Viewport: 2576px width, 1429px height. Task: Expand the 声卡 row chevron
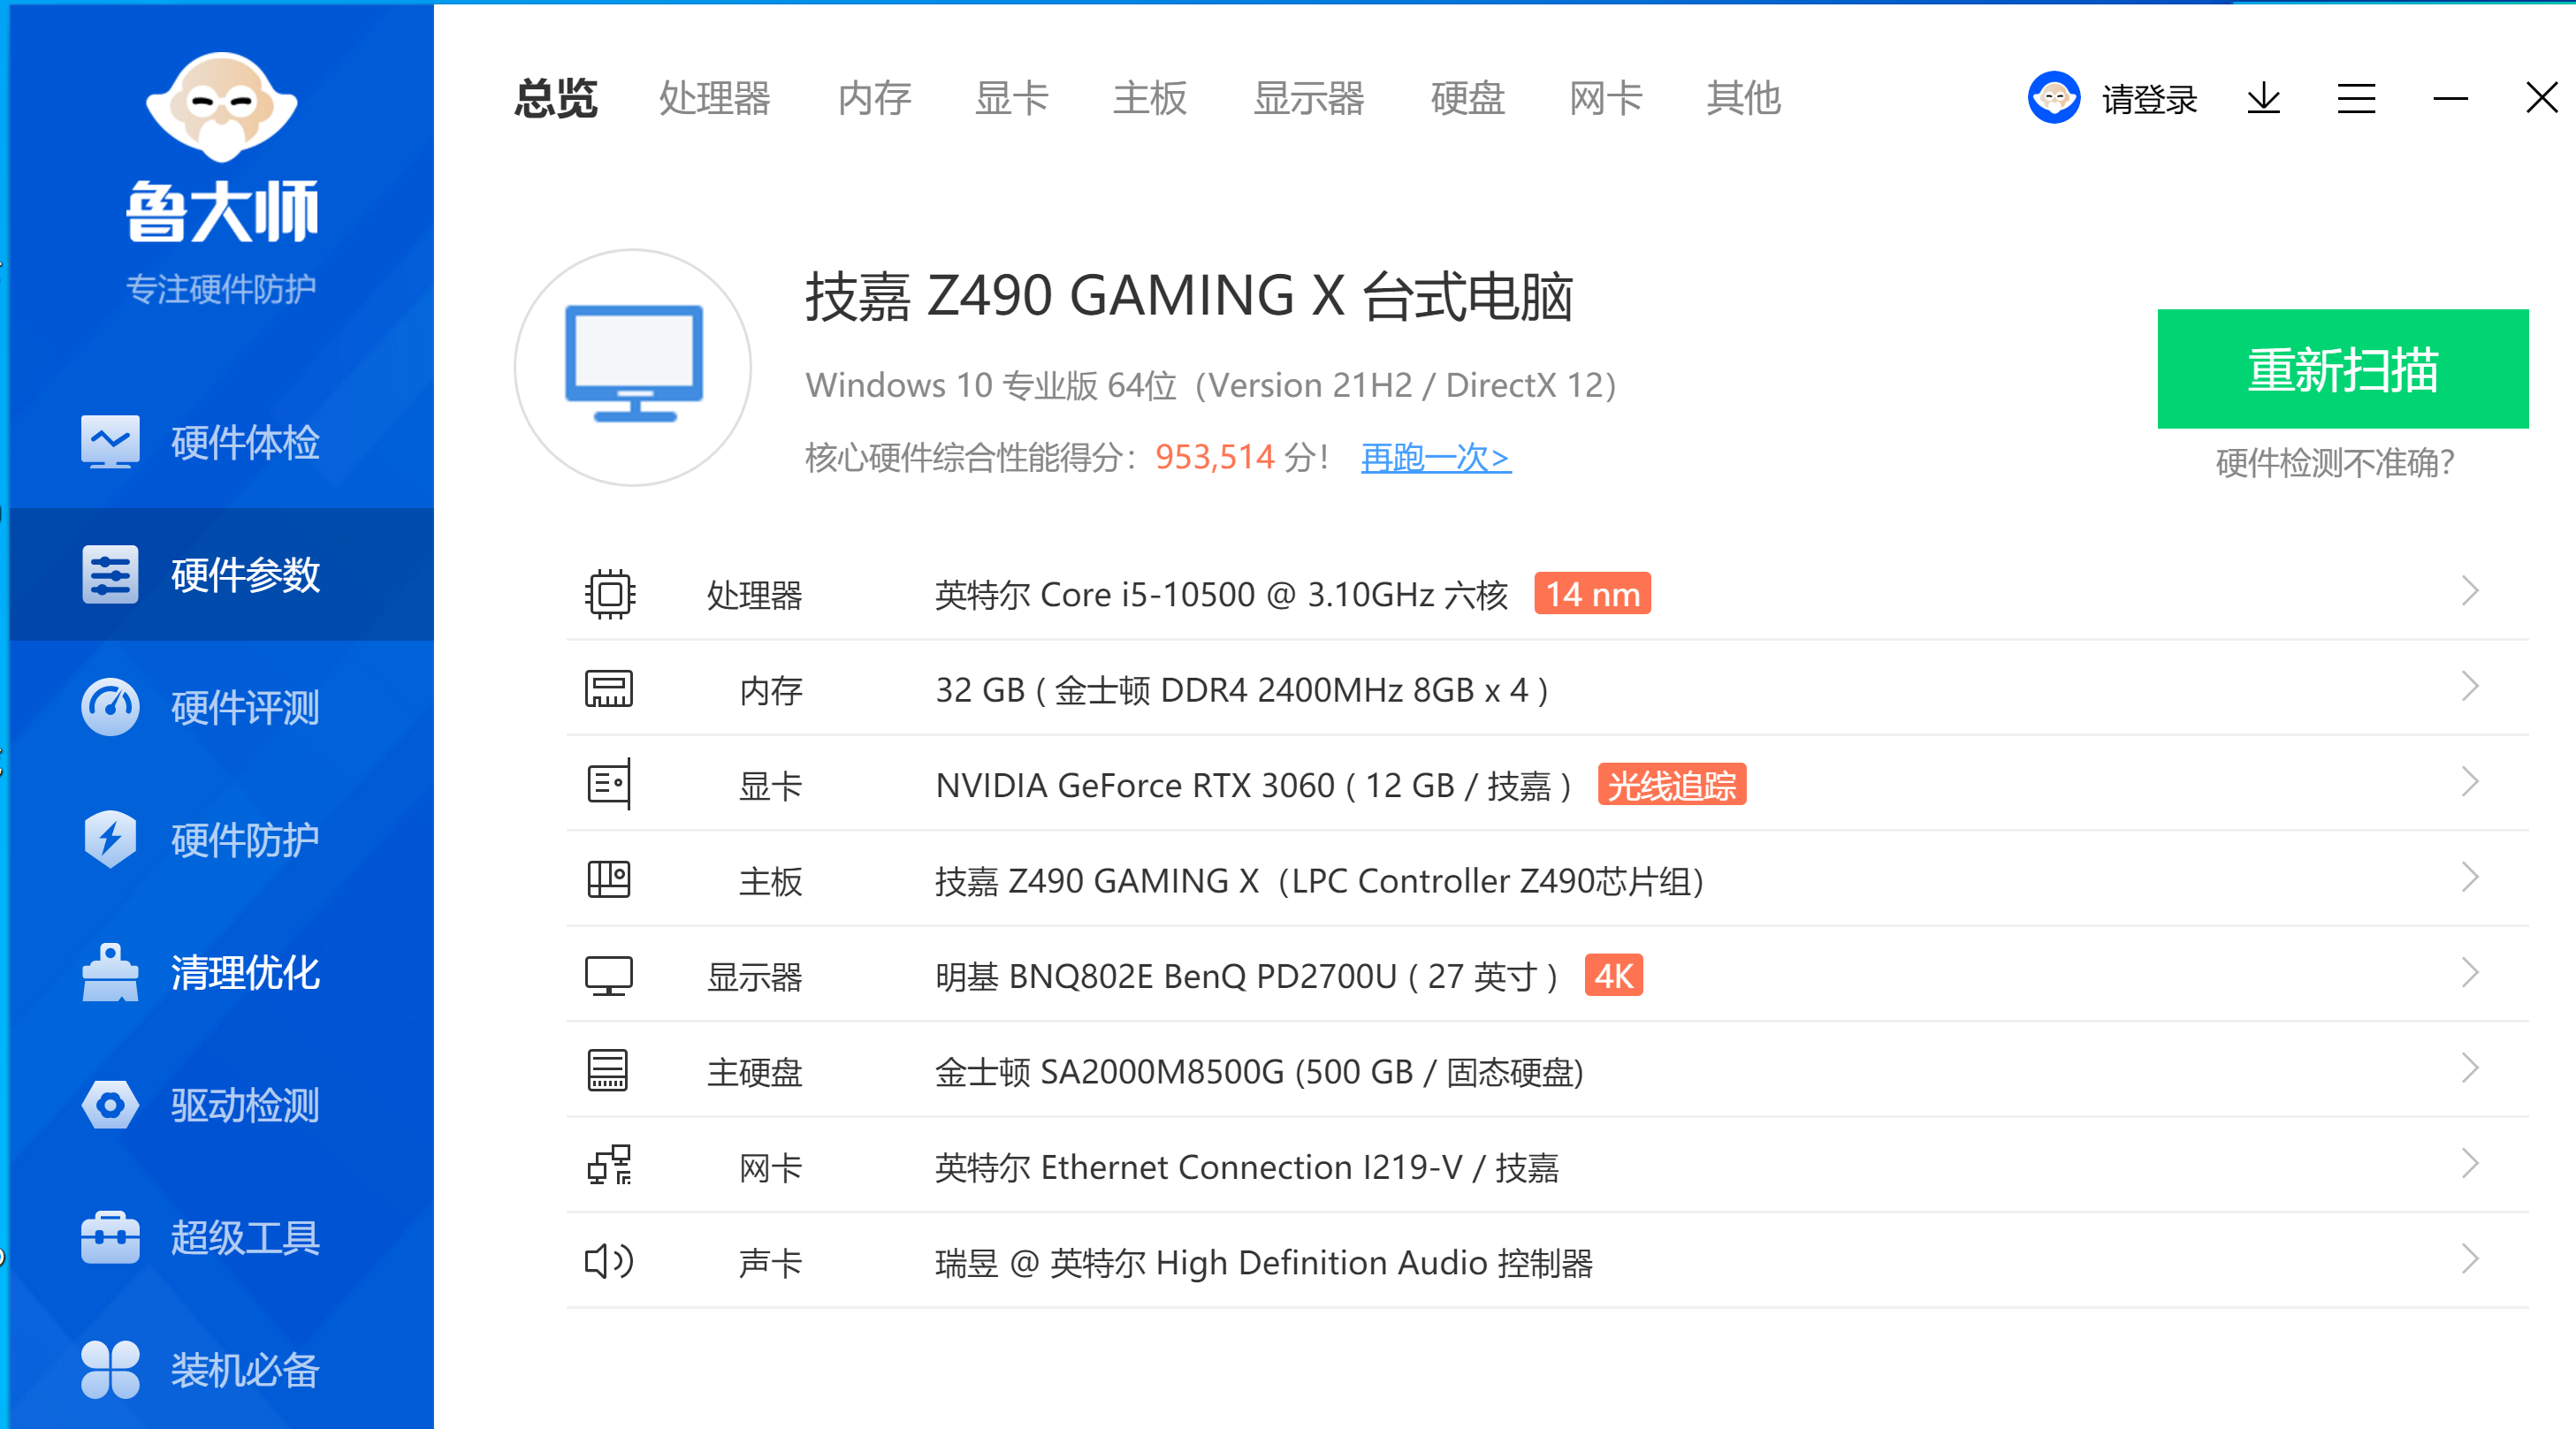[x=2470, y=1259]
